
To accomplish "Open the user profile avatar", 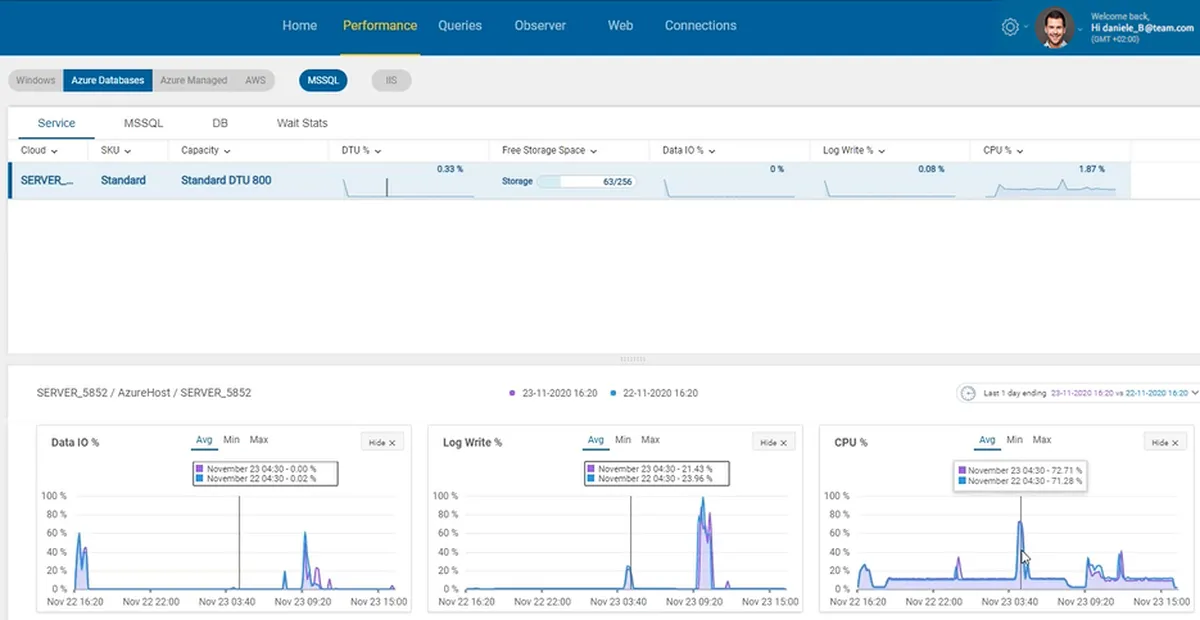I will point(1054,27).
